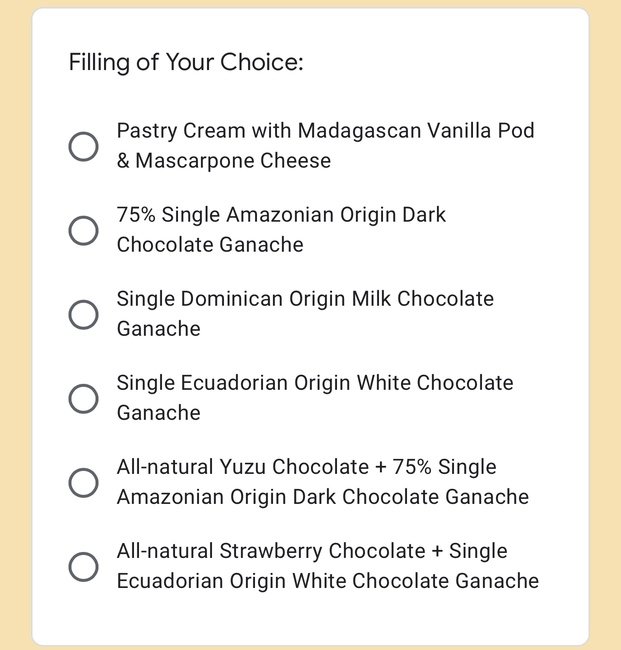The image size is (621, 650).
Task: Click the '75% Single Amazonian Origin Dark' label text
Action: click(x=281, y=216)
